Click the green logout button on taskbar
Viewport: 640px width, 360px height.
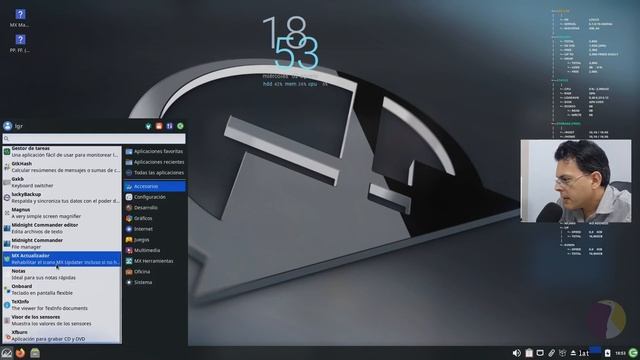[x=633, y=353]
